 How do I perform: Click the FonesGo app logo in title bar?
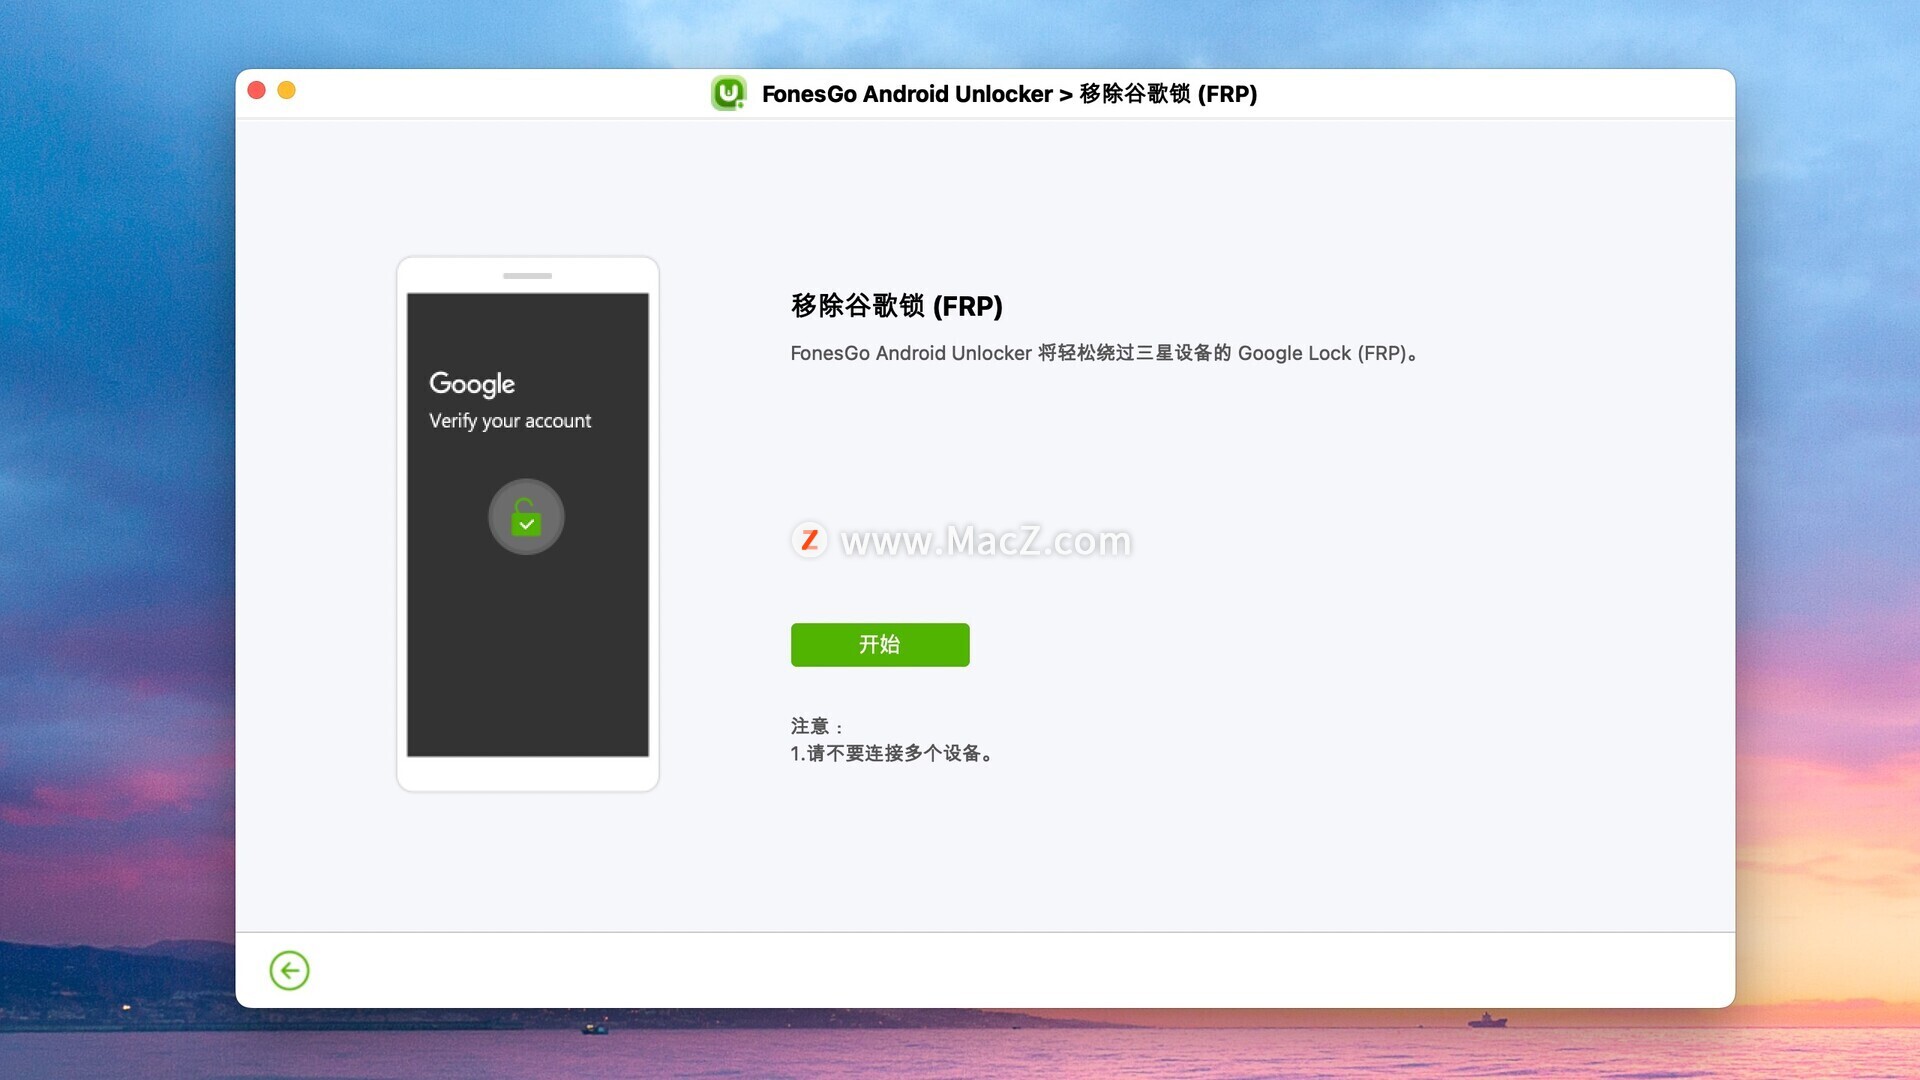pos(729,93)
